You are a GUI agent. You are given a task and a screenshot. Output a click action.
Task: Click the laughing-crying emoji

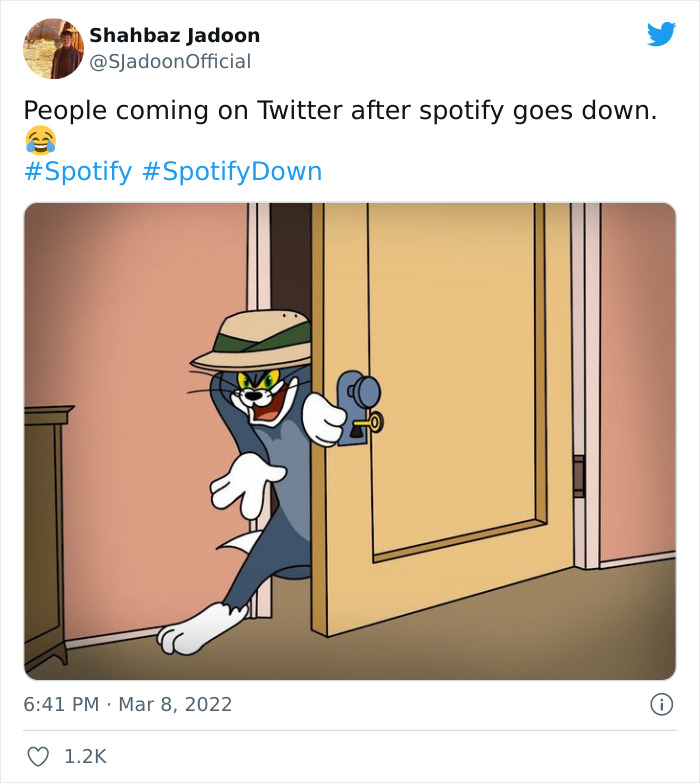click(41, 140)
